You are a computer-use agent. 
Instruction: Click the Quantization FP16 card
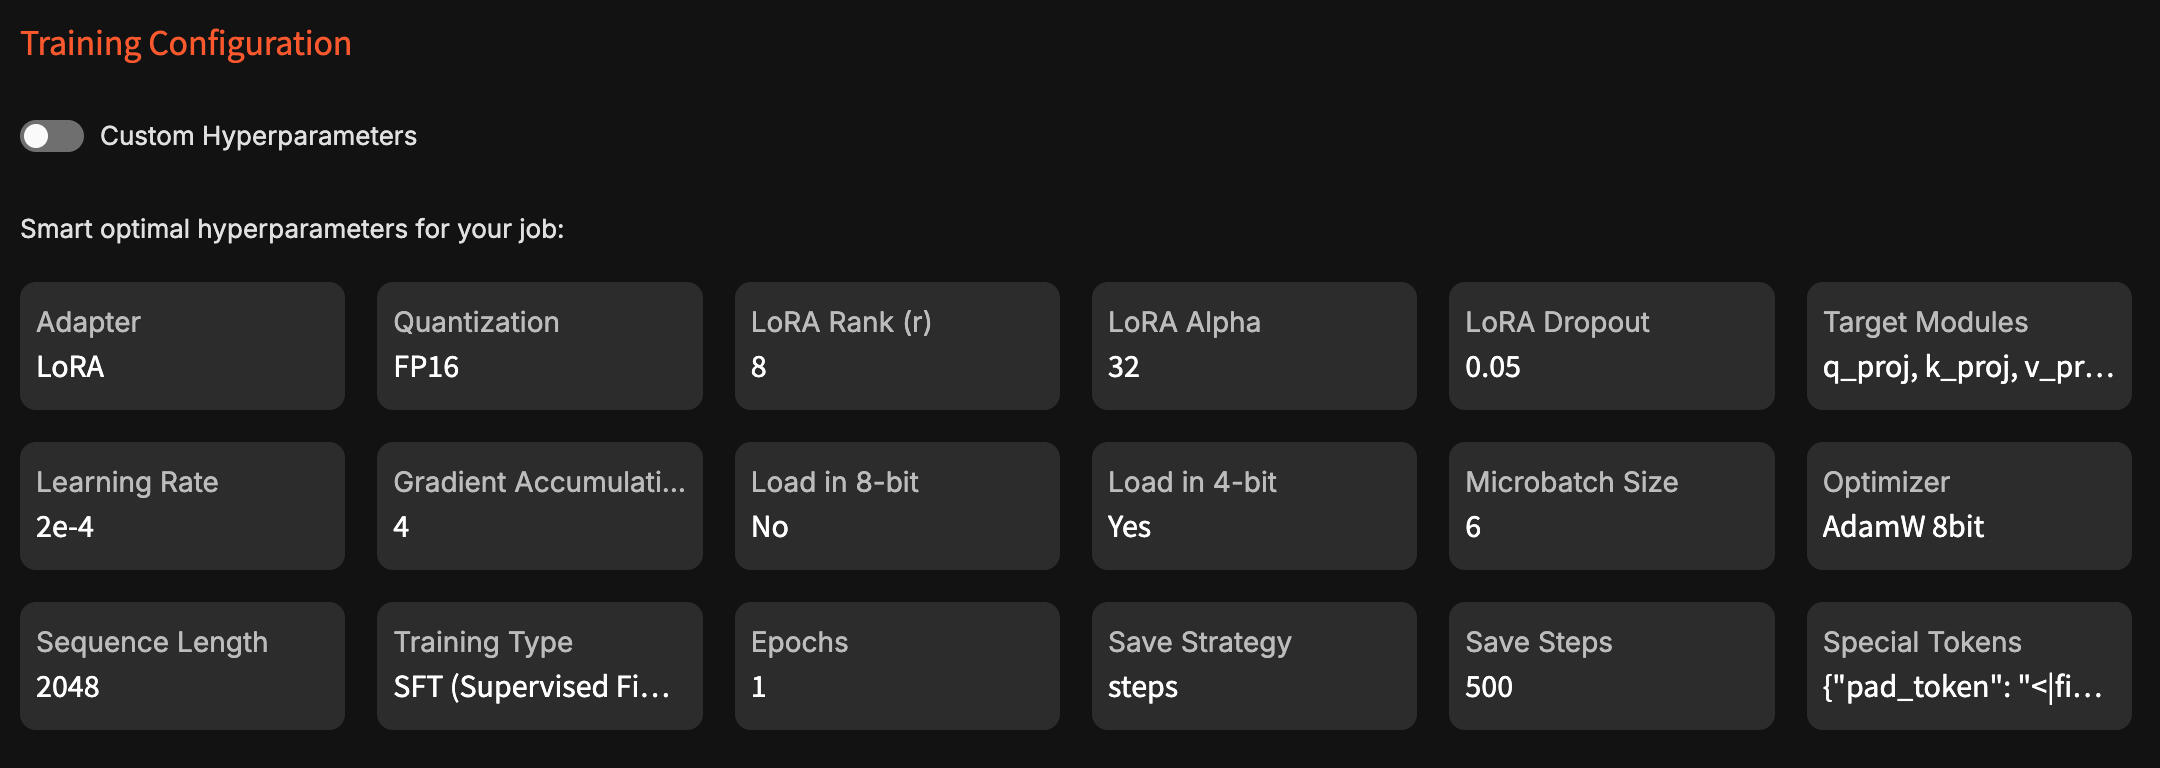point(539,345)
